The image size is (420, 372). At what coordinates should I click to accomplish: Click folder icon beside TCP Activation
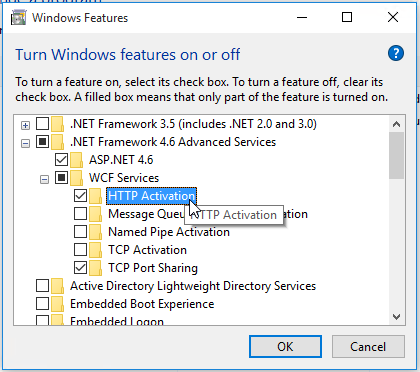[x=96, y=250]
